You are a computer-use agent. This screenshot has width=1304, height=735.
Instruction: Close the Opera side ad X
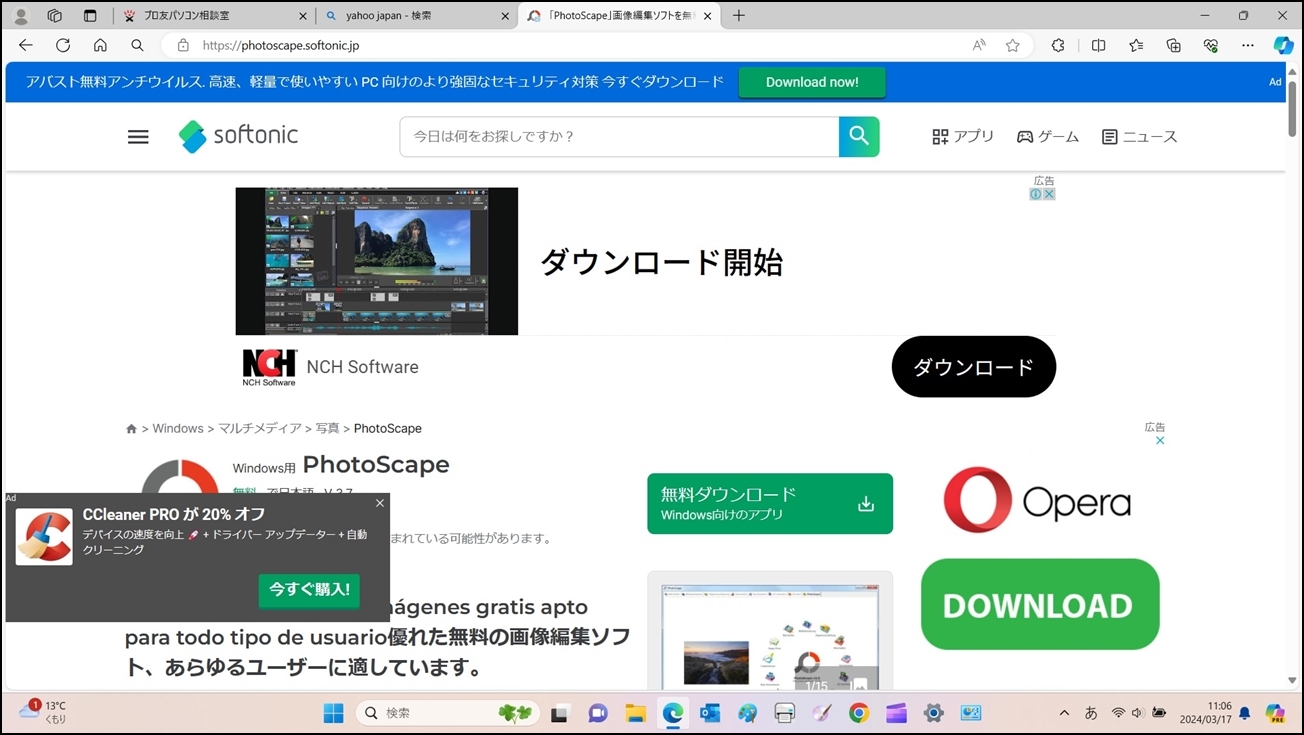(1160, 440)
